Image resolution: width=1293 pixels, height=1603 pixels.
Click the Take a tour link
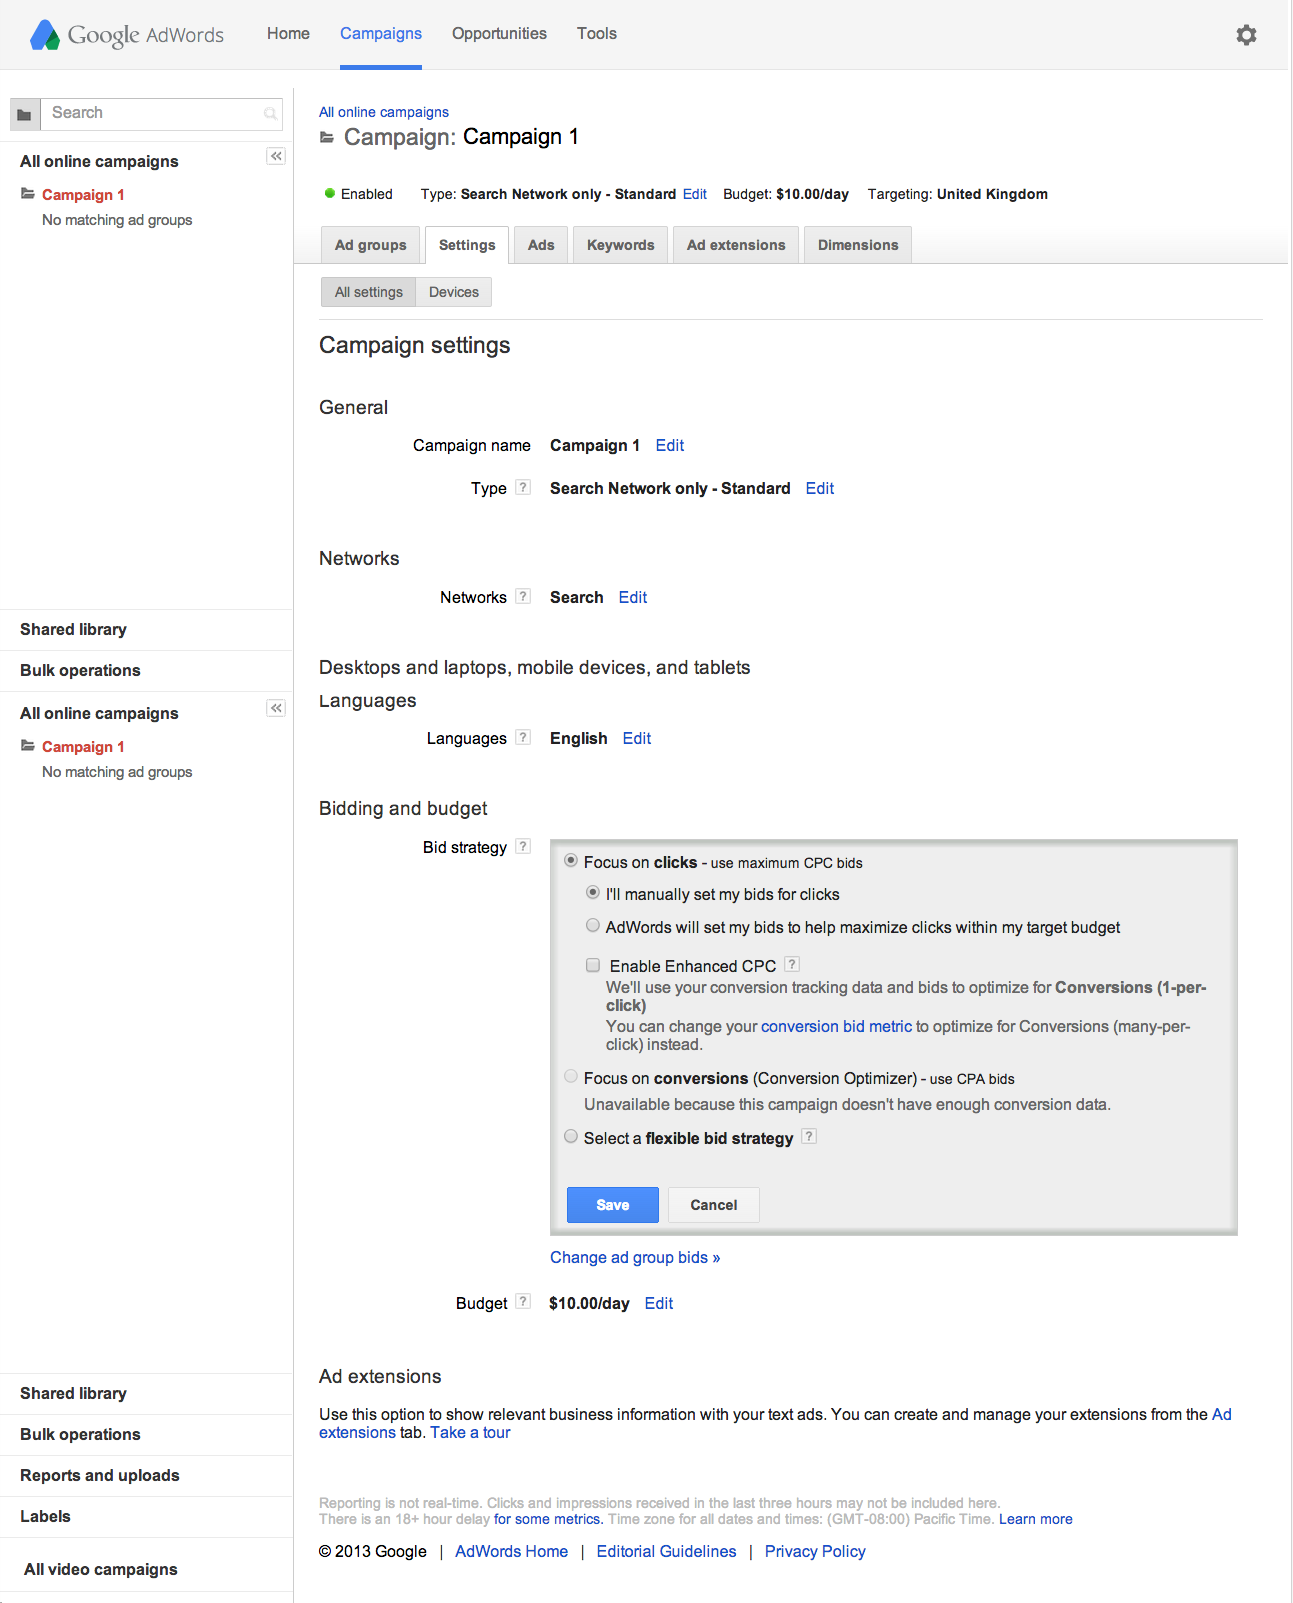470,1432
